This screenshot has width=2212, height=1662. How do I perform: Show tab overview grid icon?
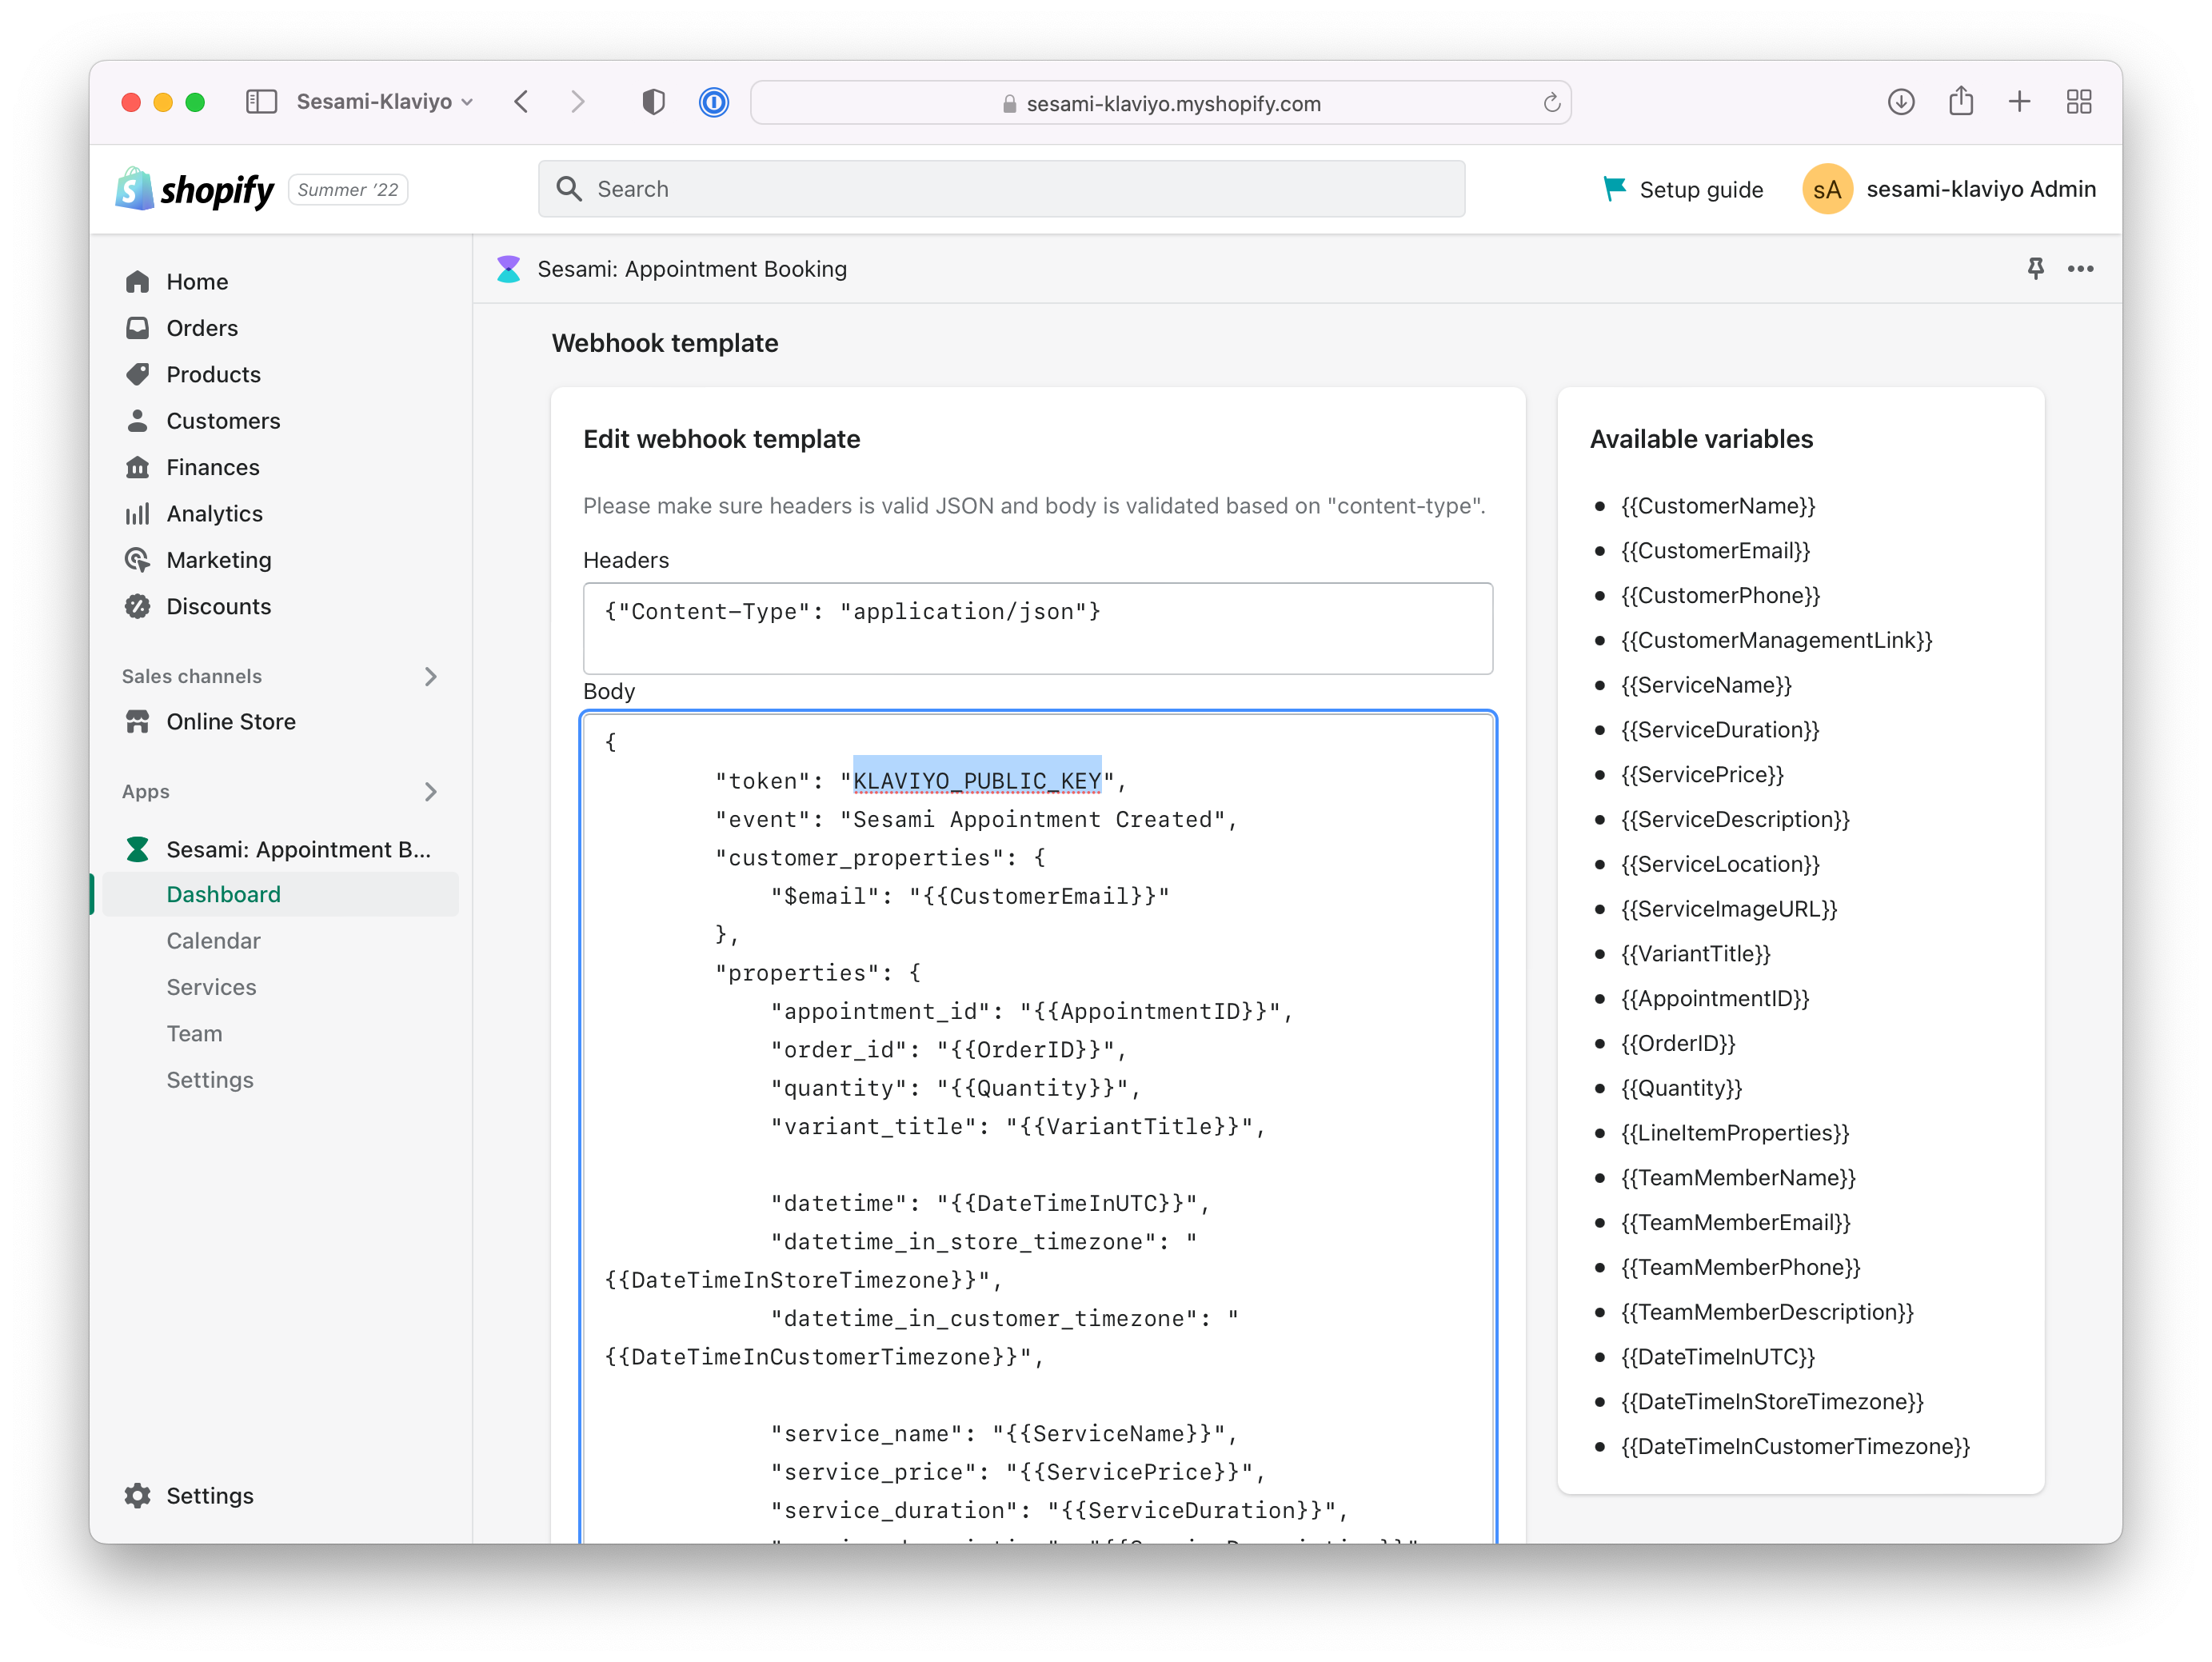(2079, 102)
